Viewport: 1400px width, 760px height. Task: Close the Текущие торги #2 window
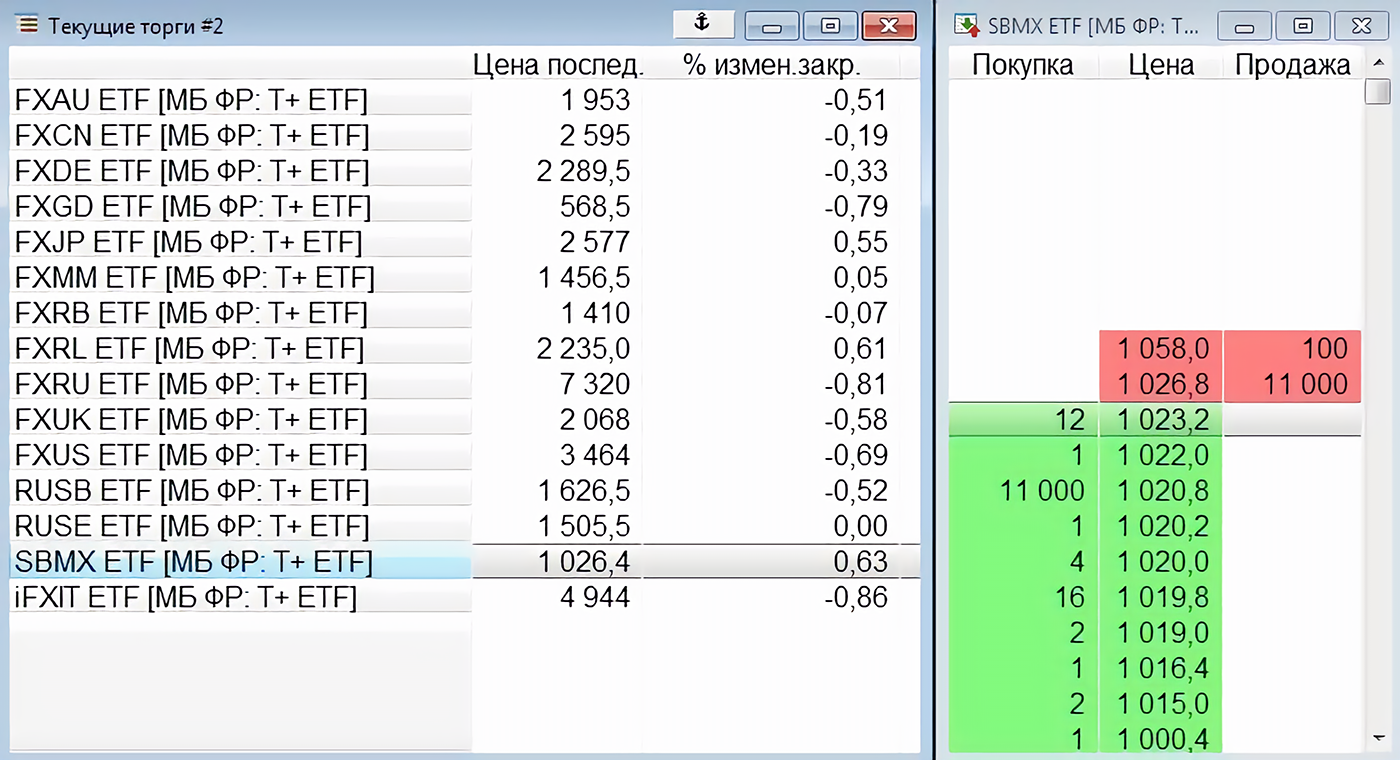[889, 26]
